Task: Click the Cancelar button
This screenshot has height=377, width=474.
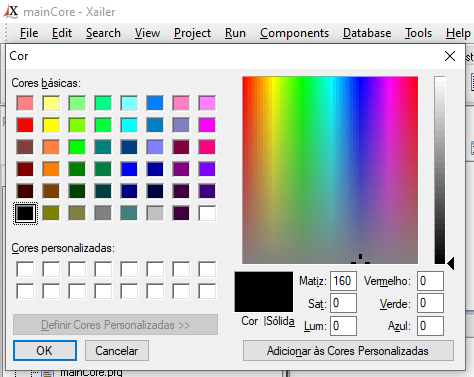Action: coord(117,351)
